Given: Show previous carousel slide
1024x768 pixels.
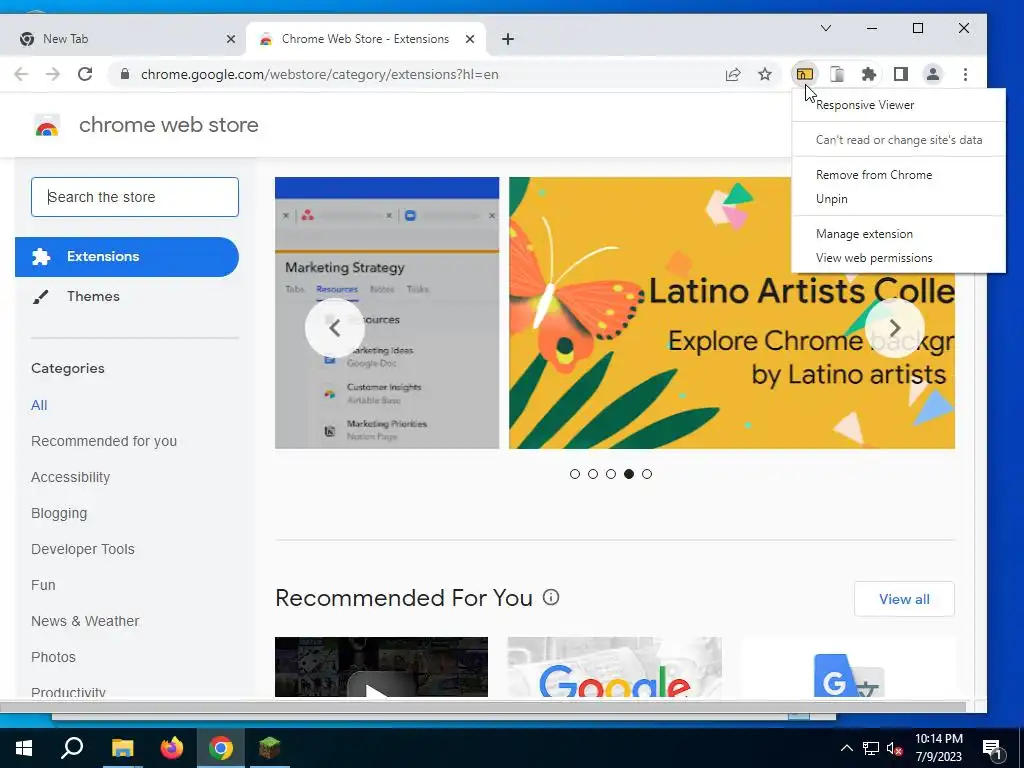Looking at the screenshot, I should point(334,328).
